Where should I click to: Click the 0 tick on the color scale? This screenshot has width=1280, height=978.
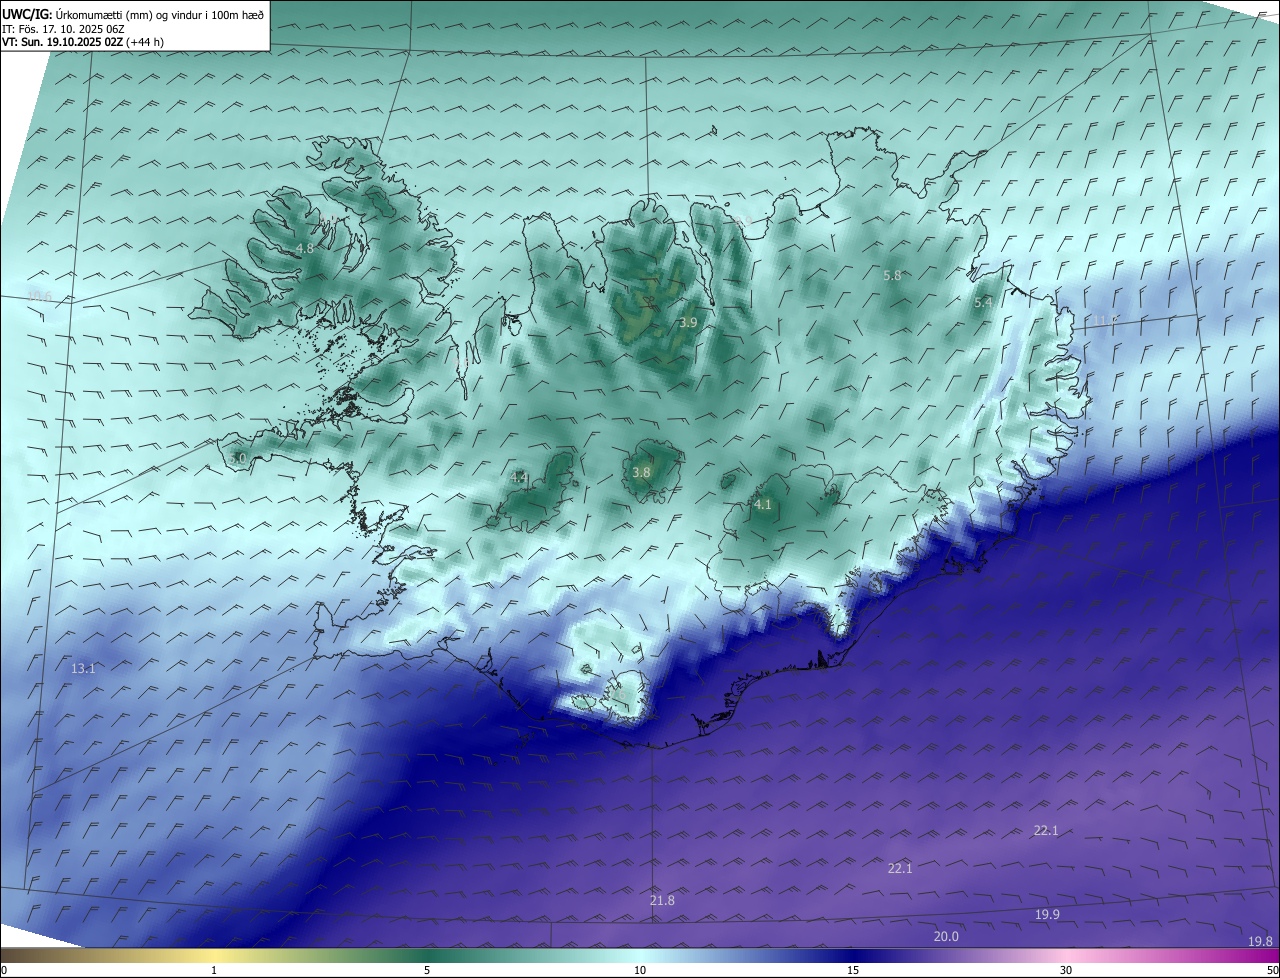point(4,970)
